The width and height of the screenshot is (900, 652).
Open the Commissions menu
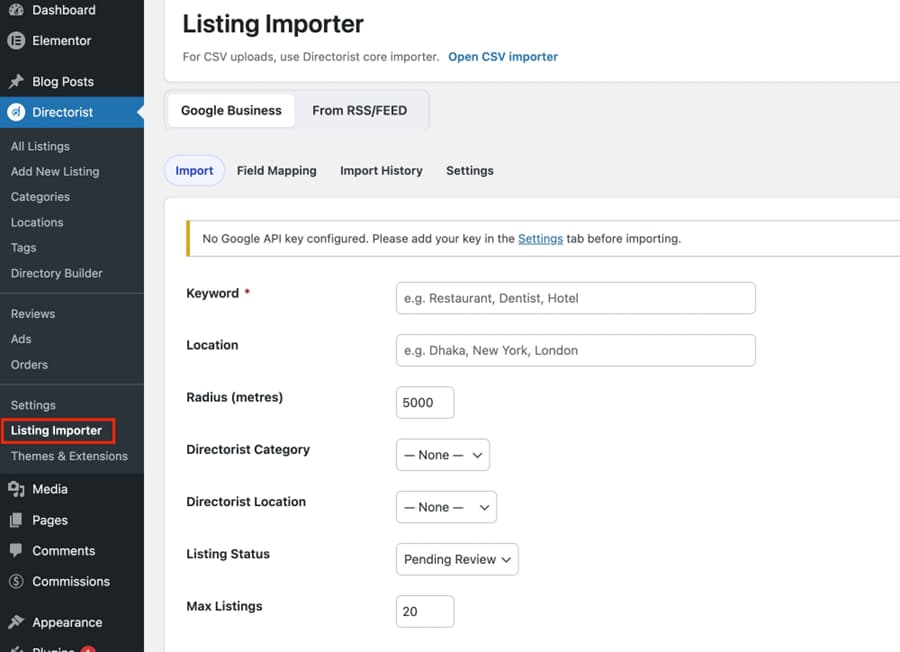click(72, 581)
